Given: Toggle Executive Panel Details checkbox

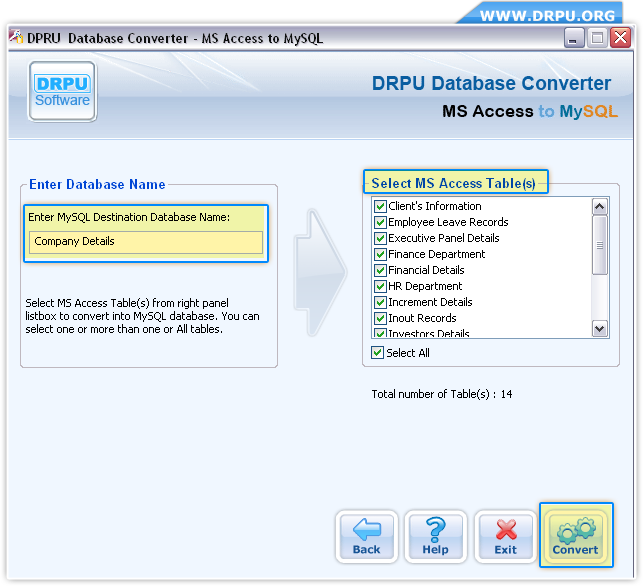Looking at the screenshot, I should point(380,238).
